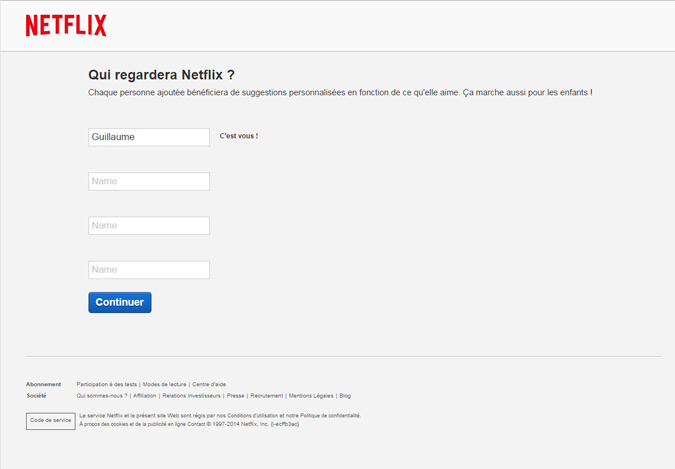Open the Participation à des tests link

coord(106,384)
